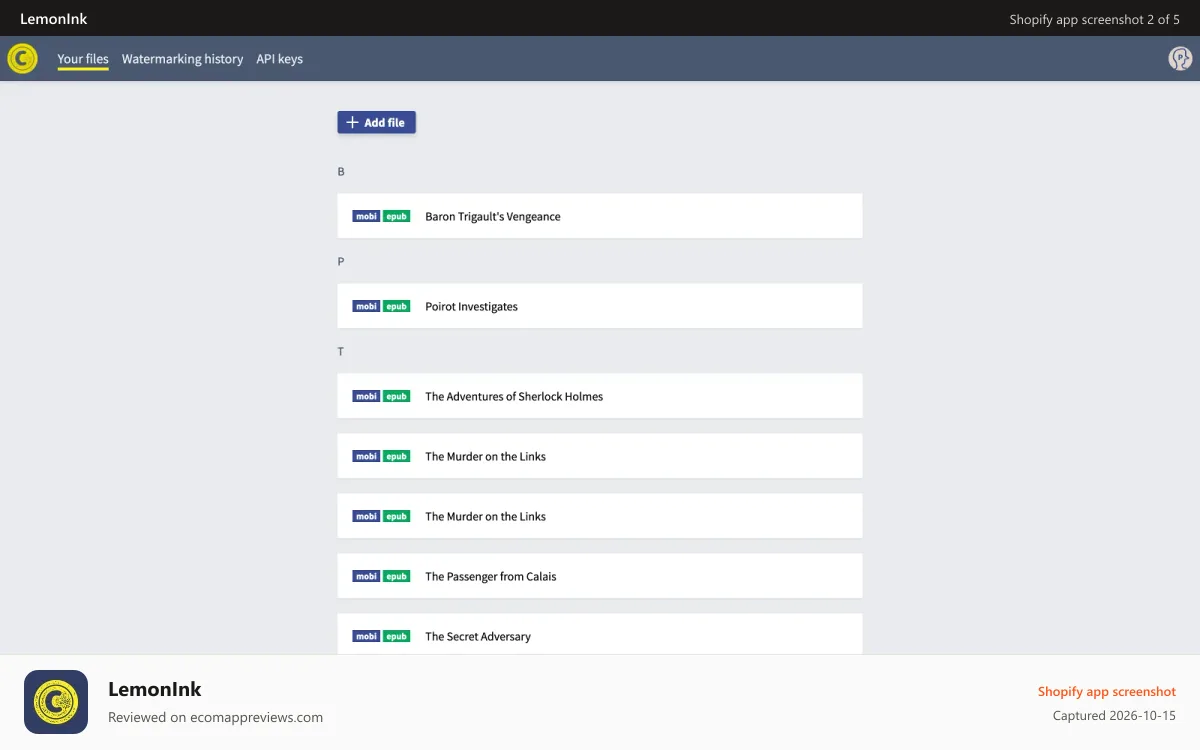This screenshot has width=1200, height=750.
Task: Click the LemonInk heading in footer
Action: pos(155,689)
